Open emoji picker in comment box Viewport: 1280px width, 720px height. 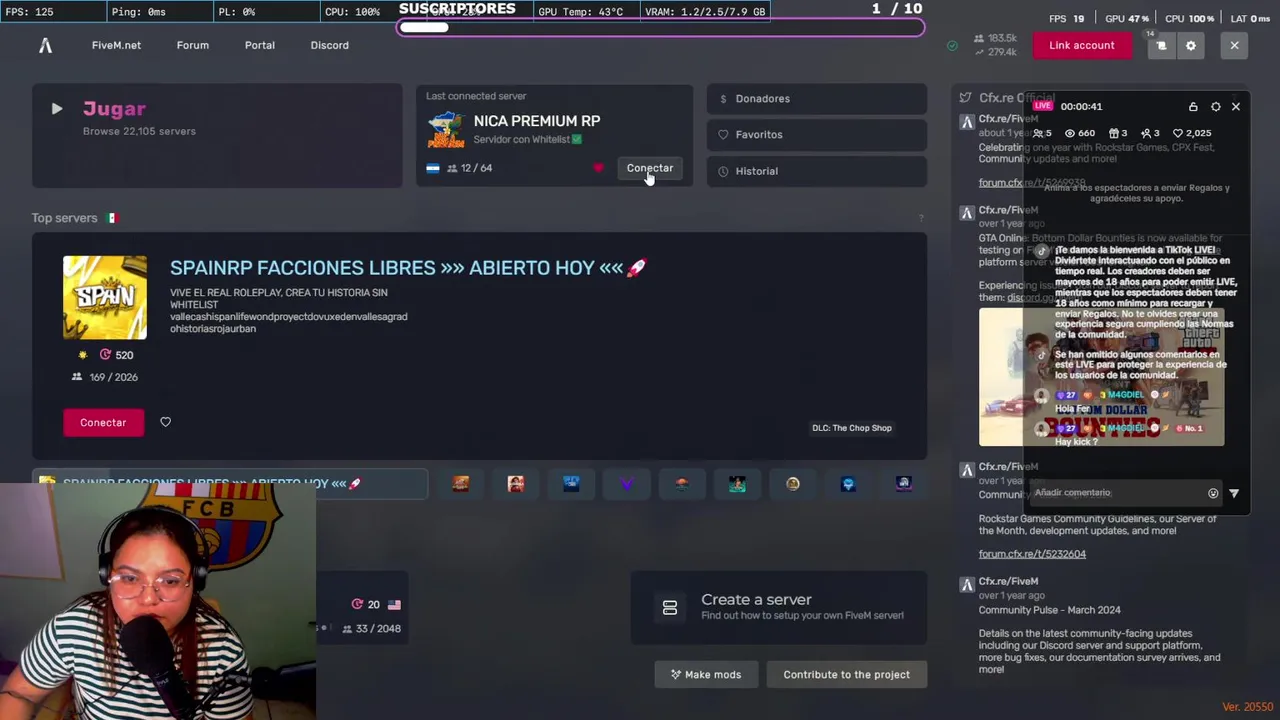click(x=1213, y=493)
